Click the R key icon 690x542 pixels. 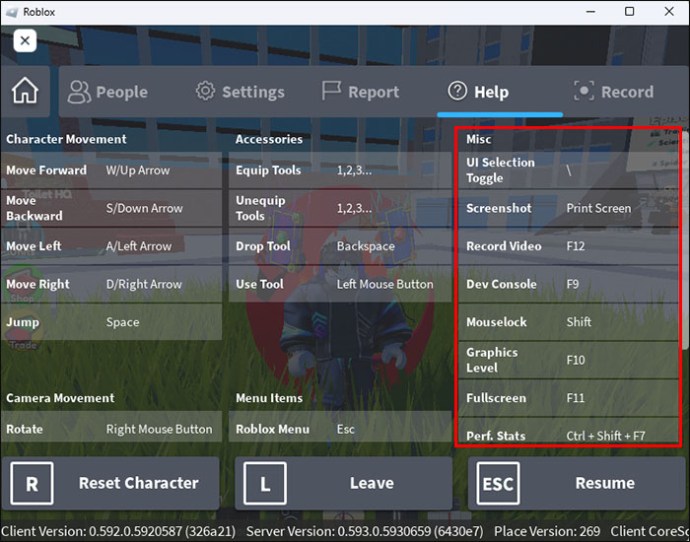pyautogui.click(x=32, y=484)
